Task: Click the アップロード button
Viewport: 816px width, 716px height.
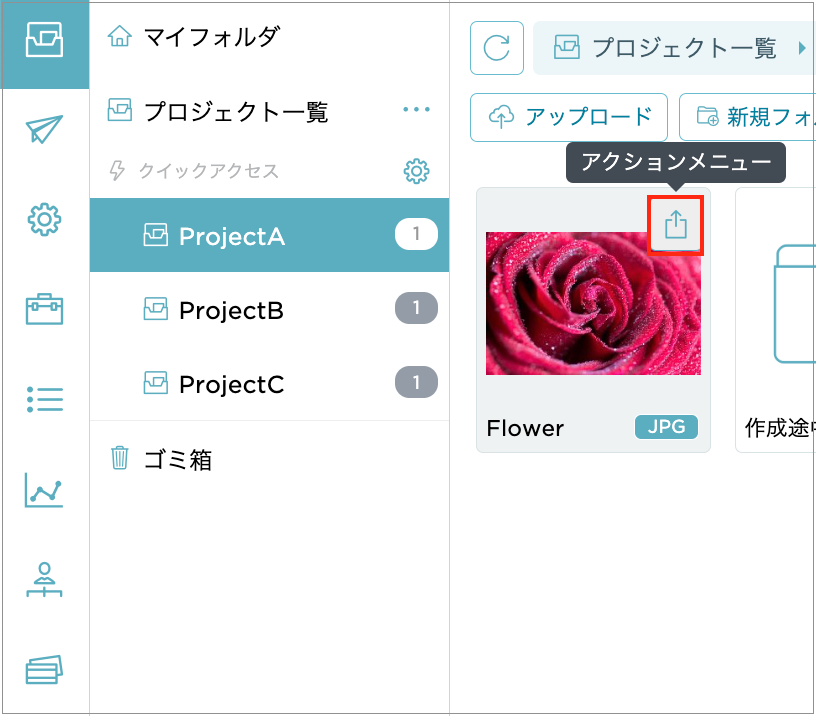Action: 569,117
